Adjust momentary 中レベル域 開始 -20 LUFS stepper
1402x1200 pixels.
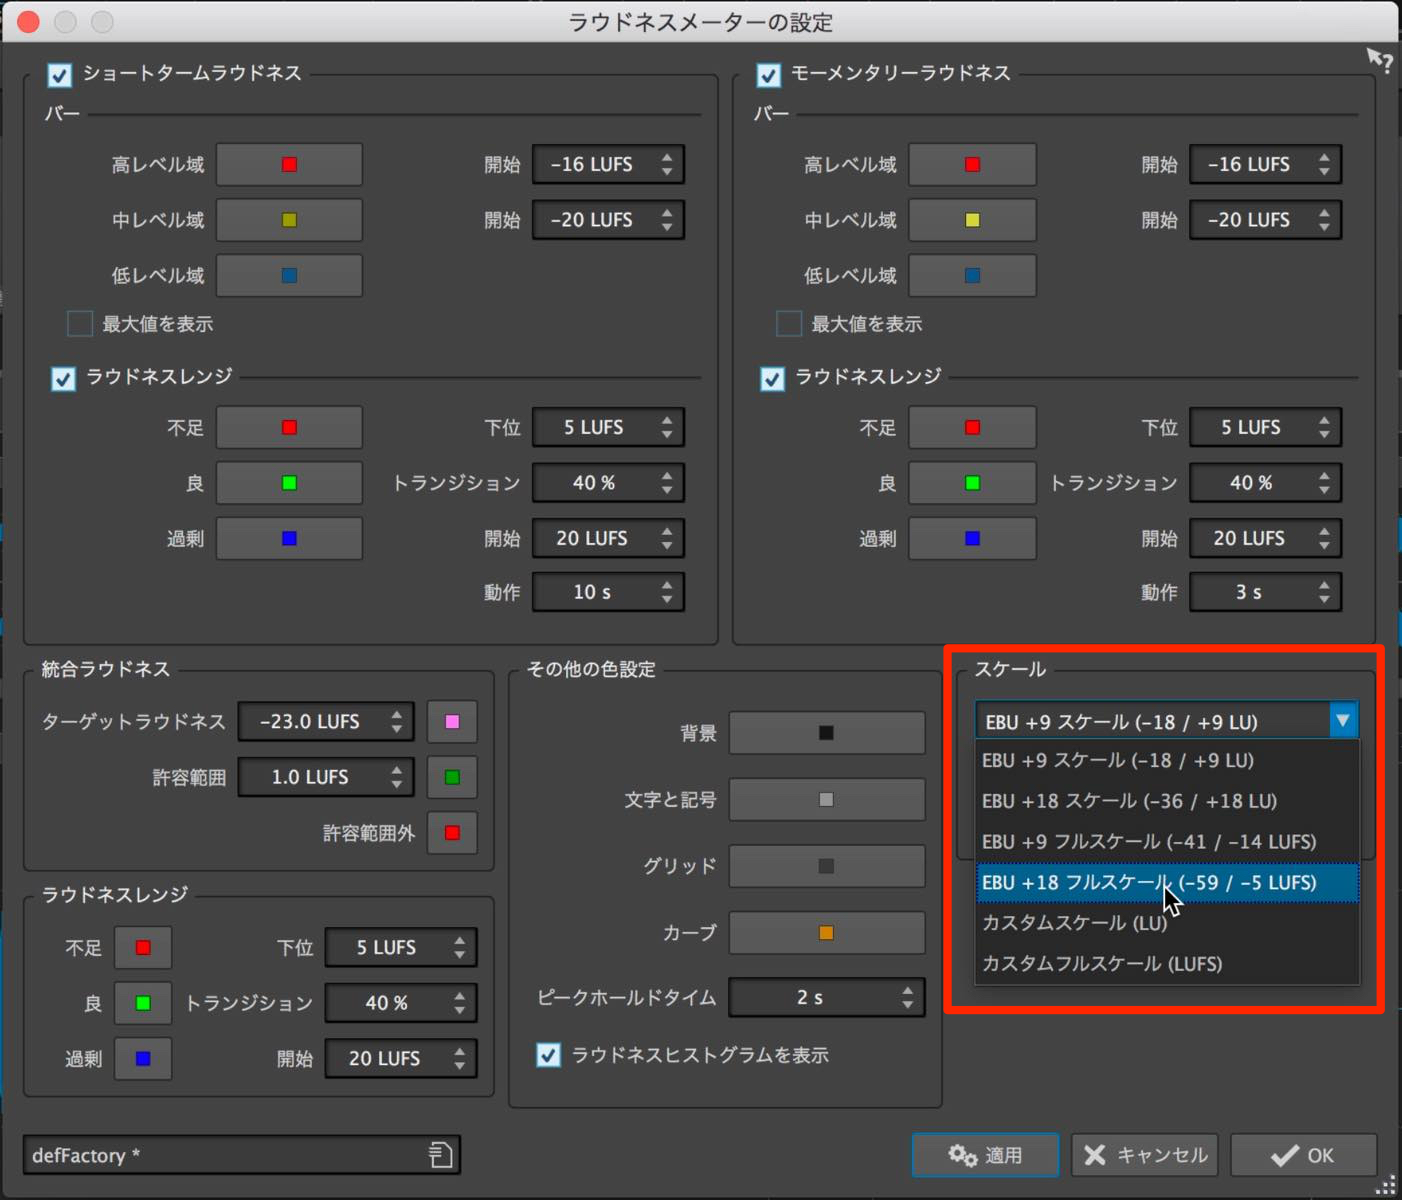point(1324,220)
